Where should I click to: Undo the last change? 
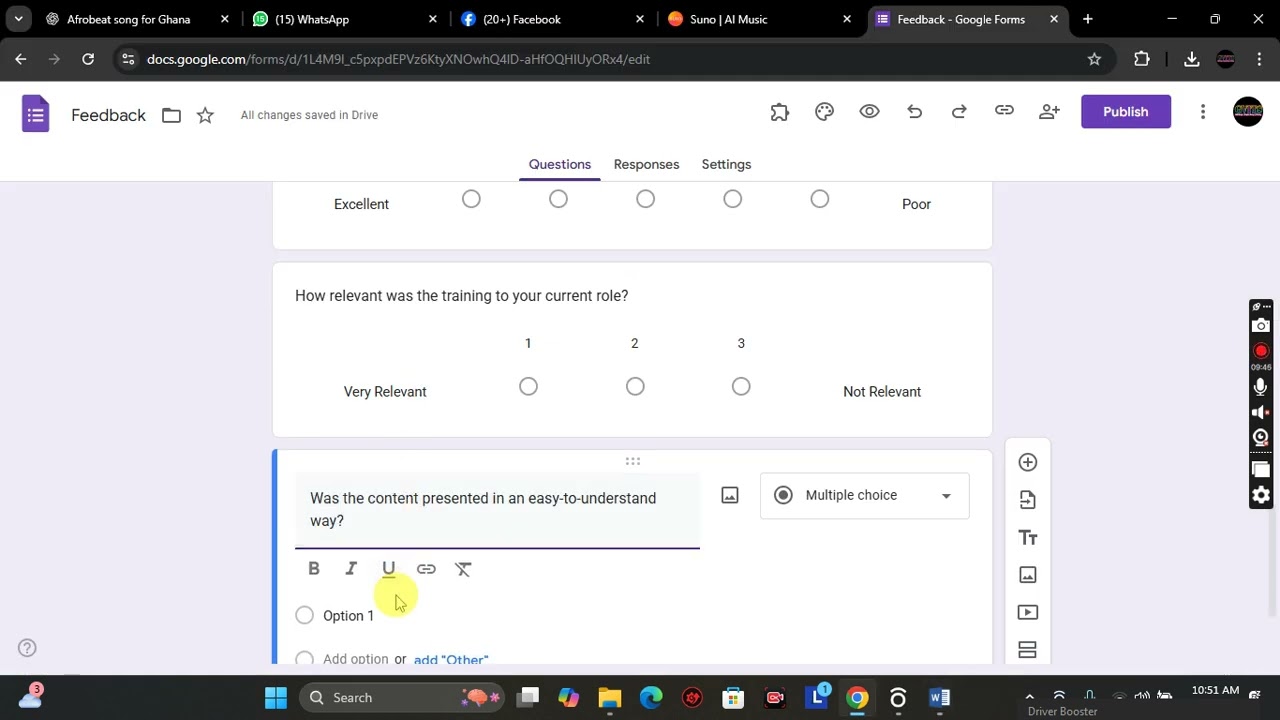(x=914, y=112)
